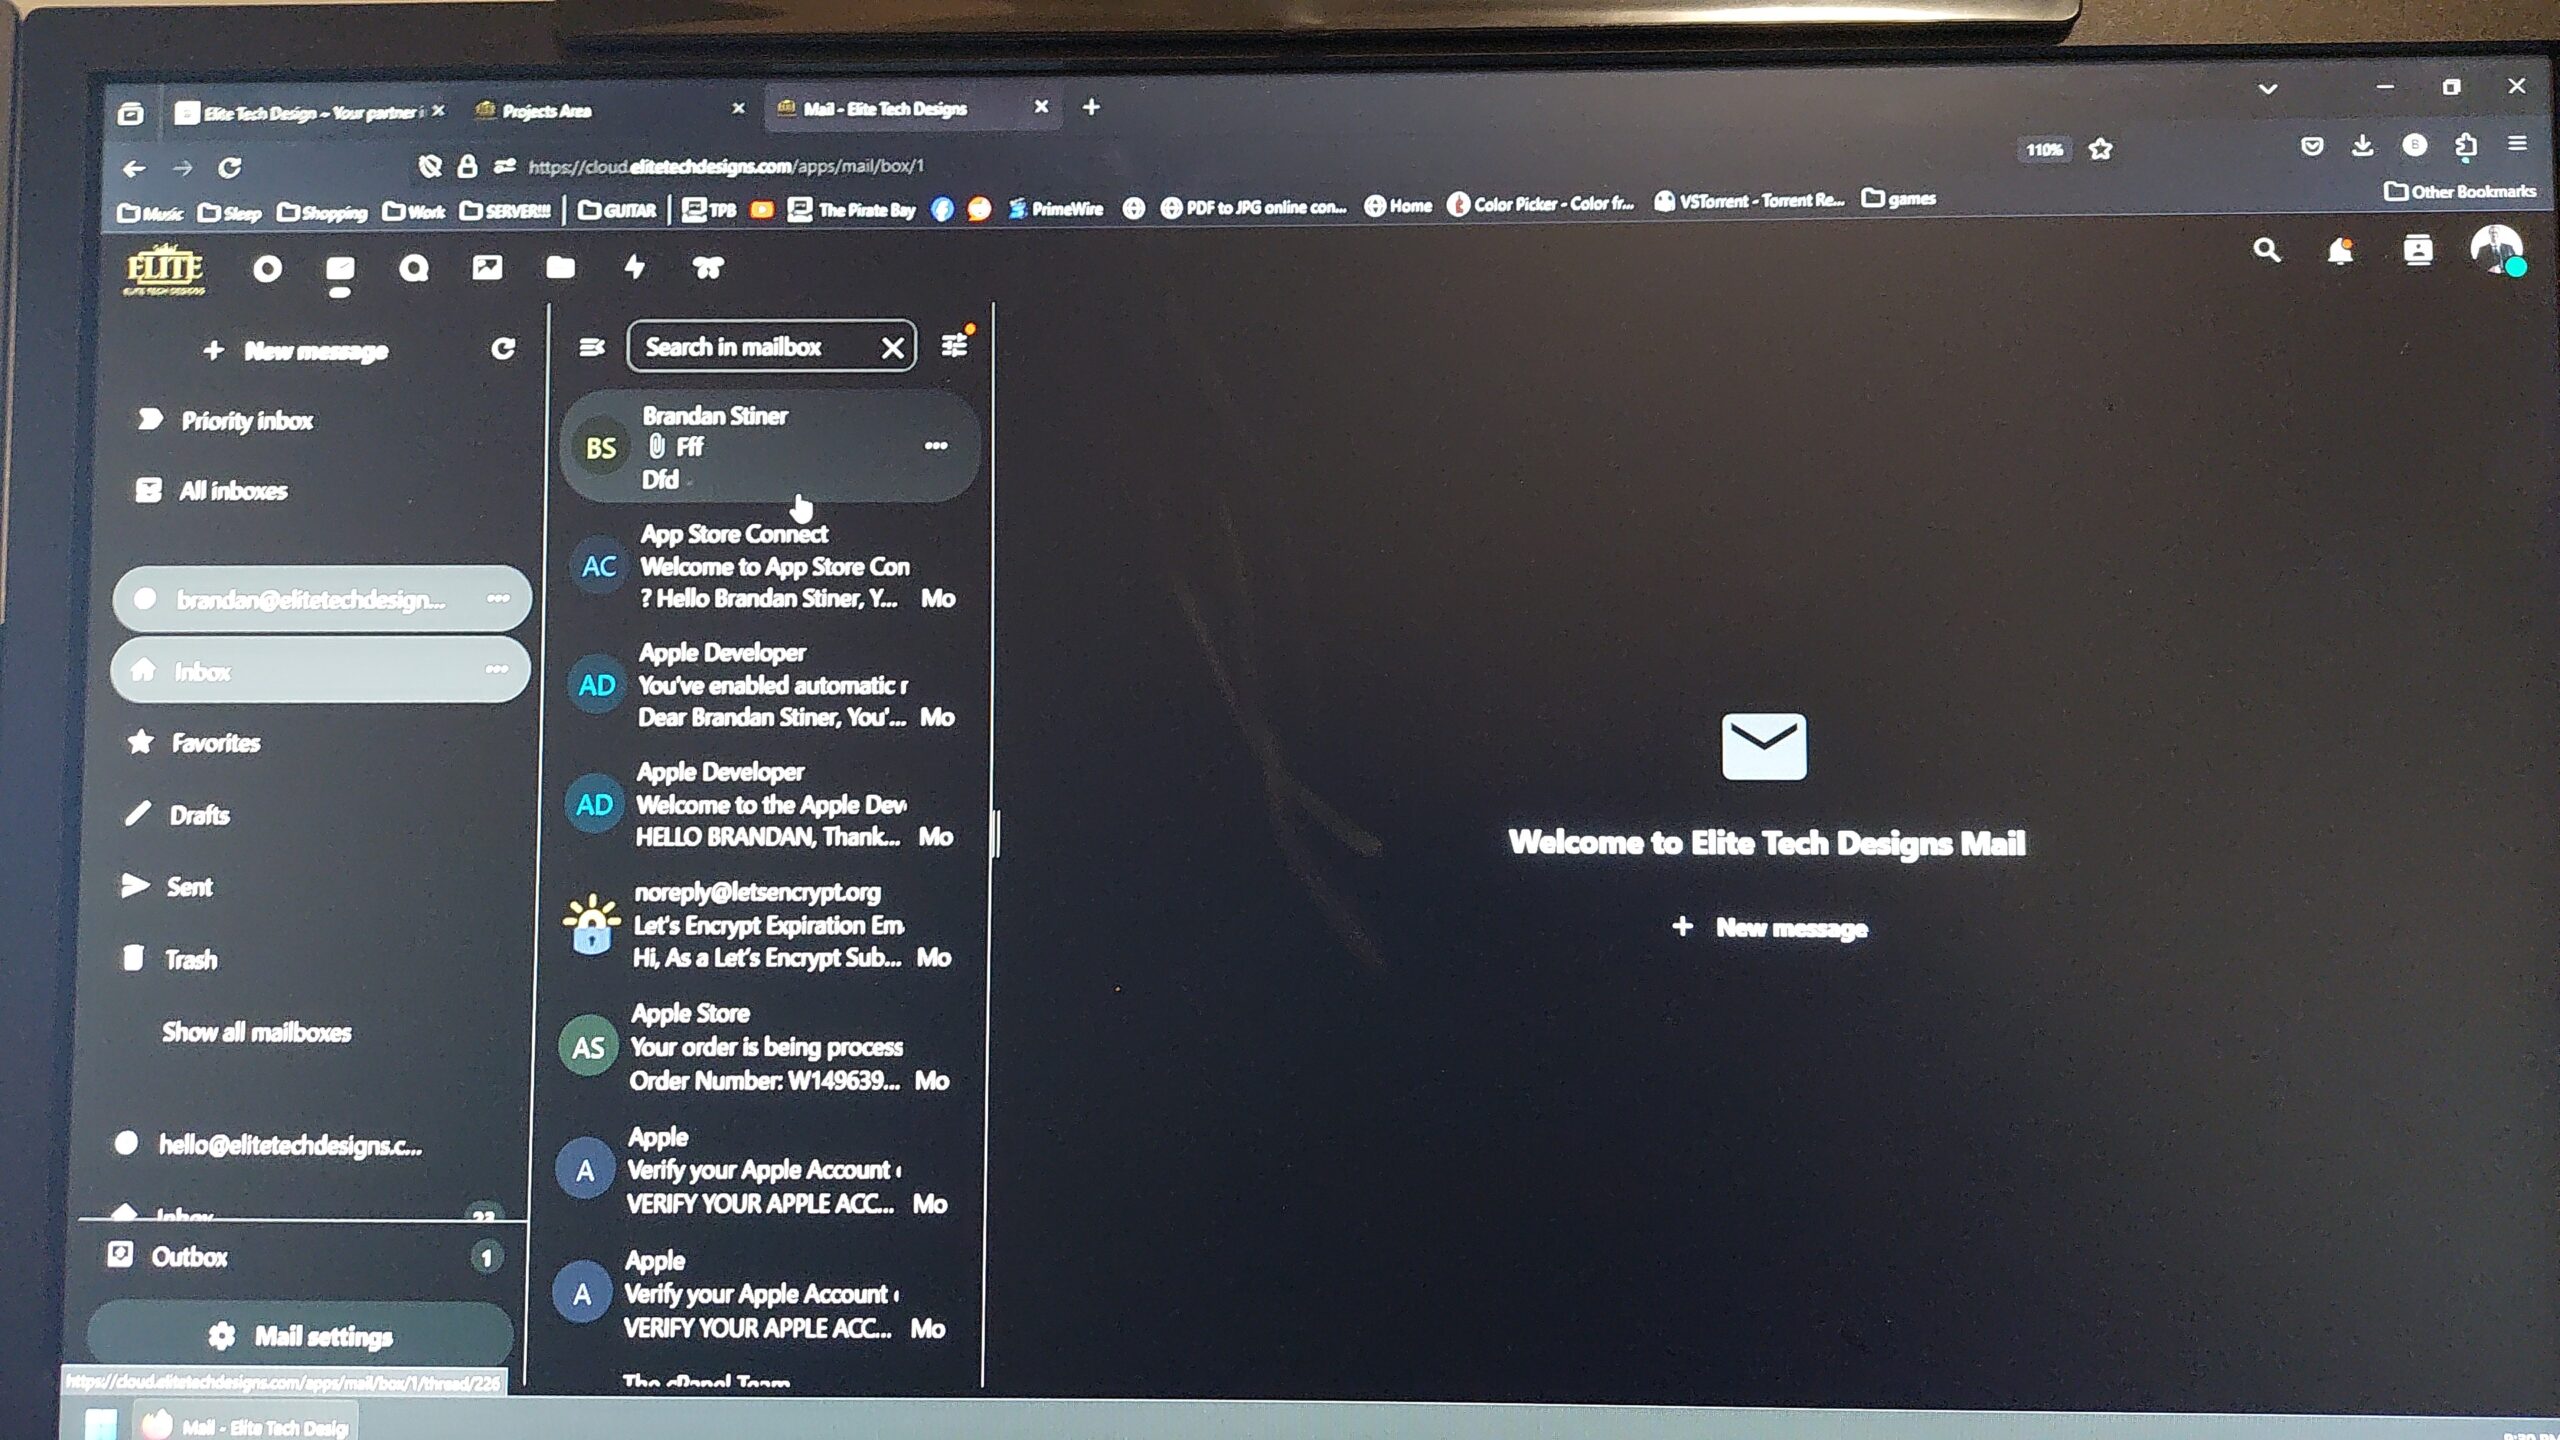Screen dimensions: 2560x1440
Task: Expand Show all mailboxes
Action: 256,1032
